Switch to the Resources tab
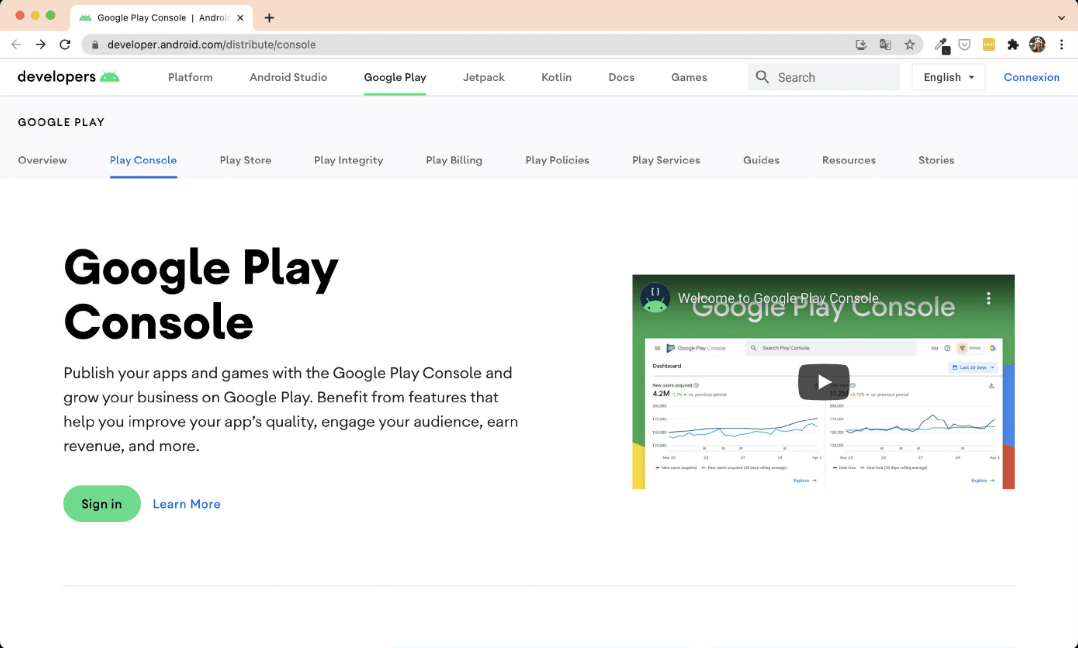This screenshot has width=1078, height=648. click(849, 160)
